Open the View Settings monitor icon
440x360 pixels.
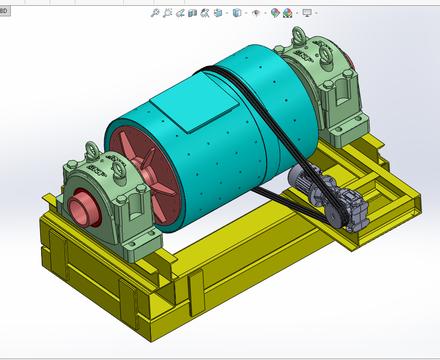click(307, 13)
